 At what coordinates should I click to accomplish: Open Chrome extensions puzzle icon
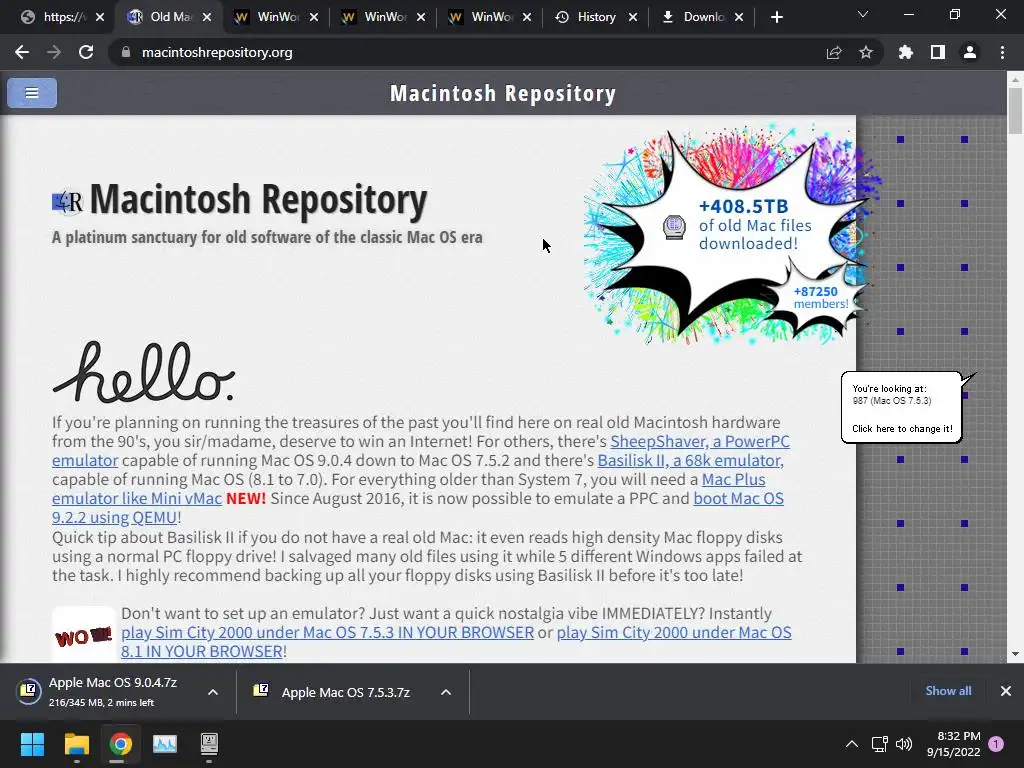tap(906, 52)
